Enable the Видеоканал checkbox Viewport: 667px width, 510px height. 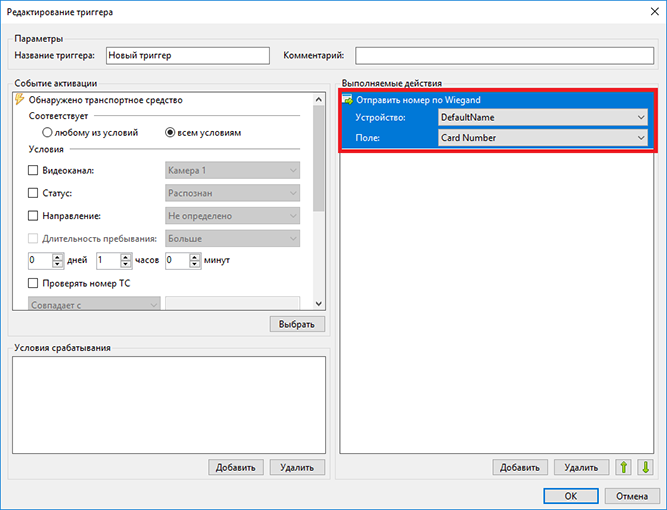[33, 170]
